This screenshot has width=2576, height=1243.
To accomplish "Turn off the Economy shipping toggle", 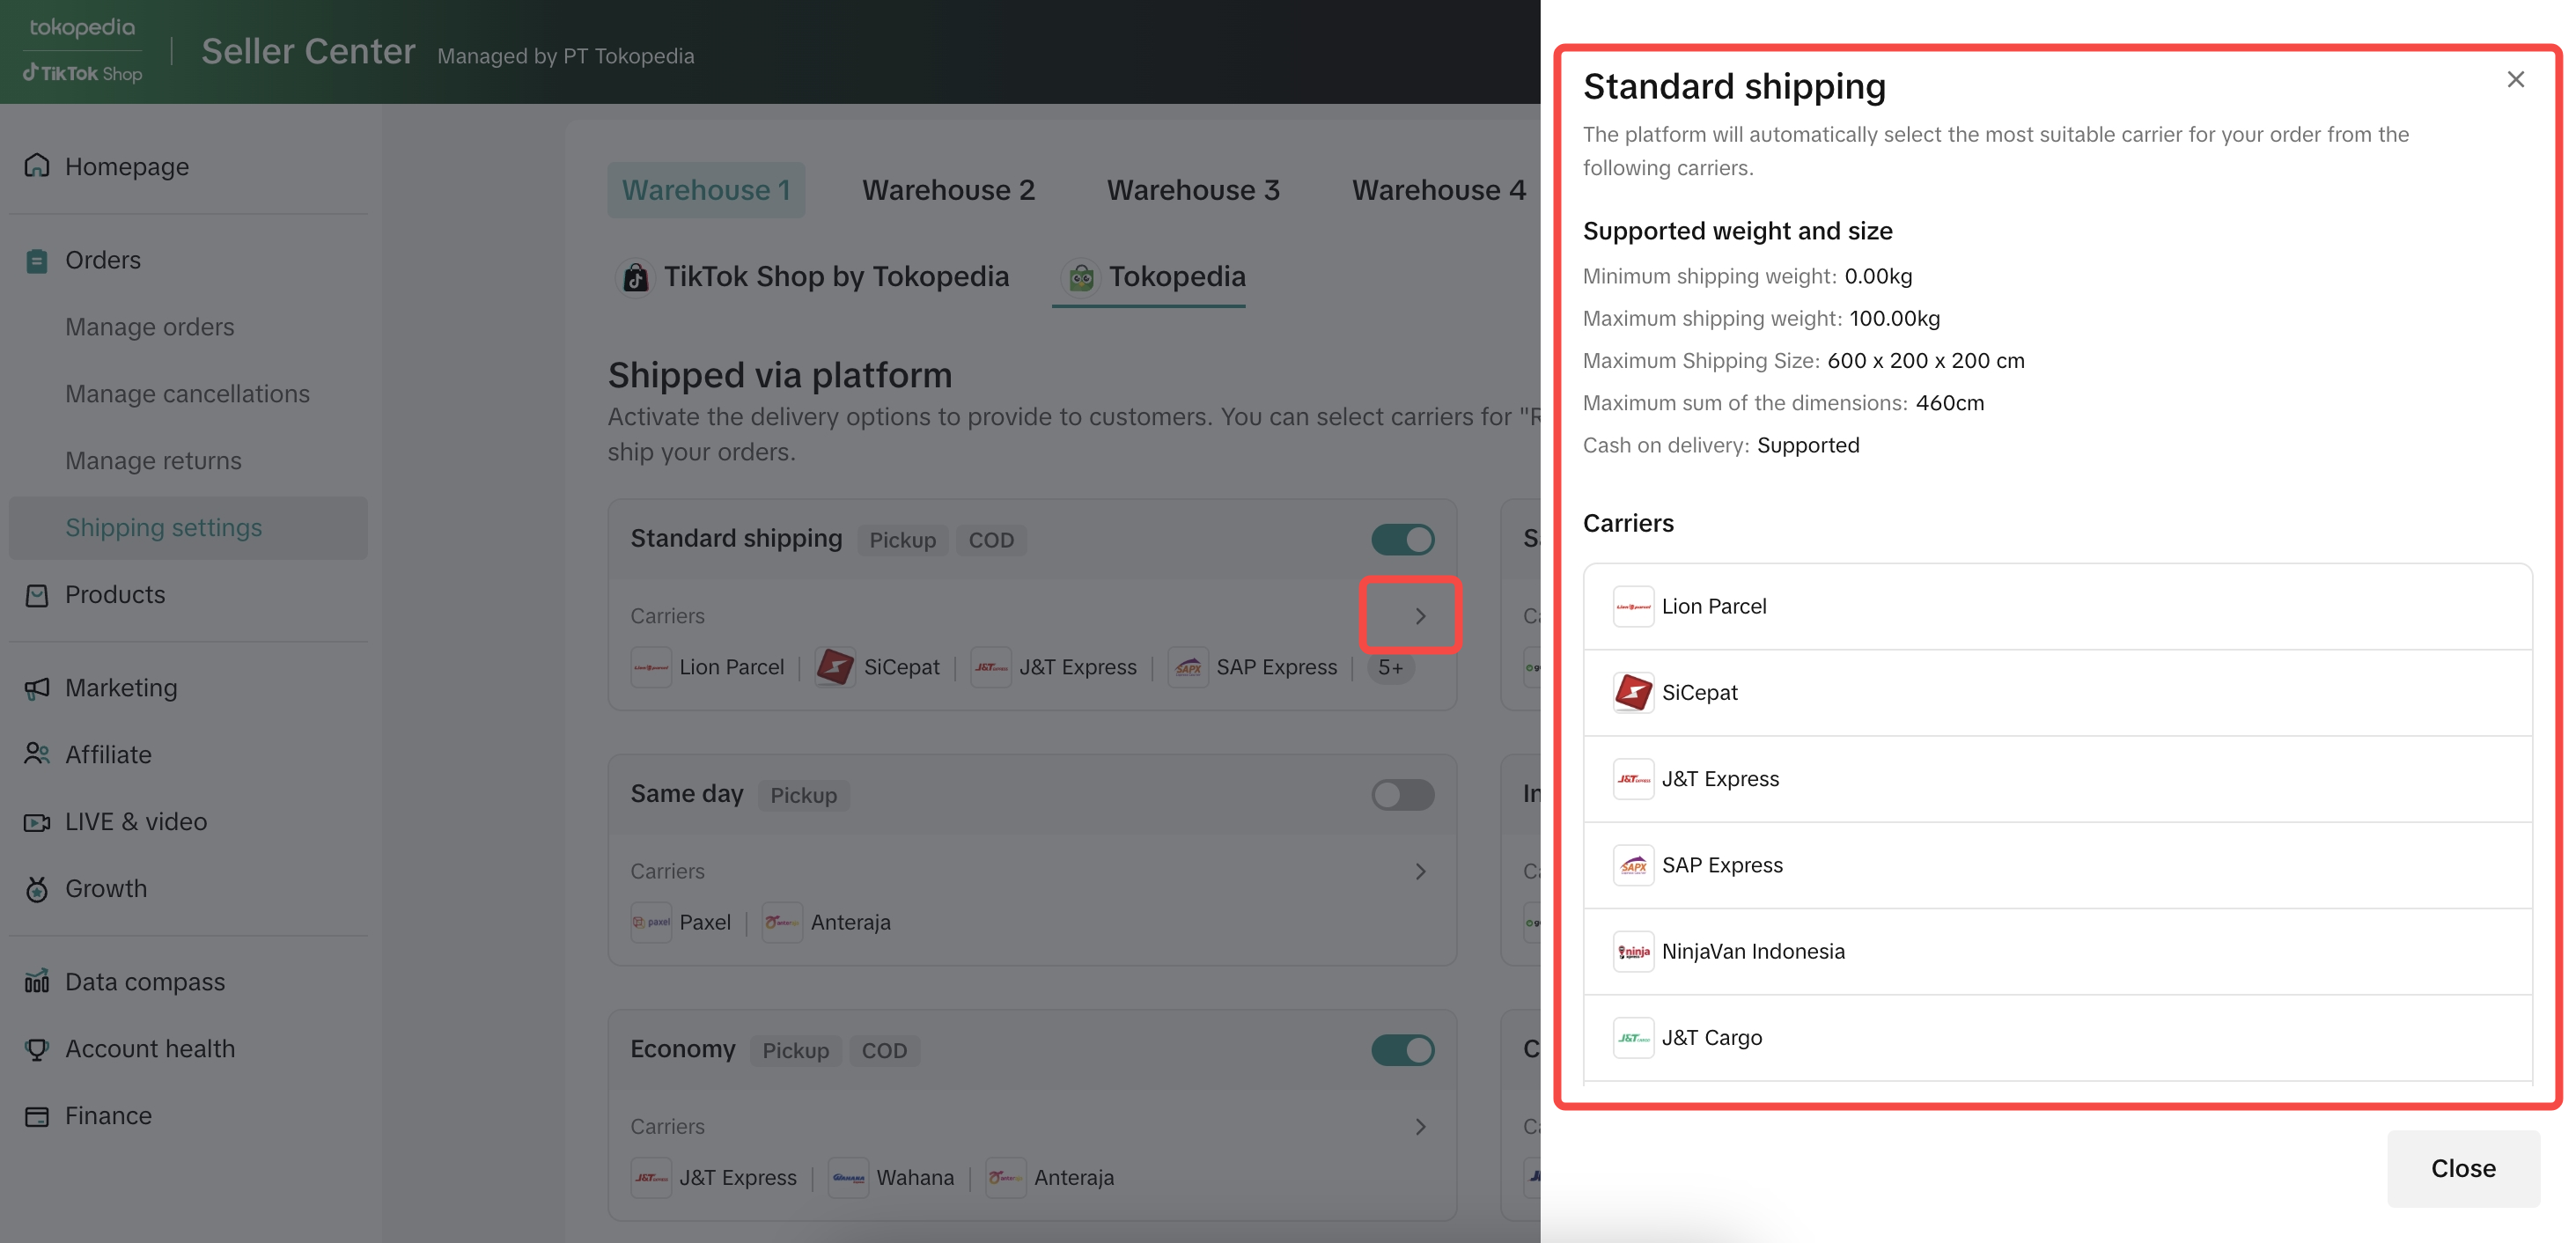I will click(1402, 1050).
